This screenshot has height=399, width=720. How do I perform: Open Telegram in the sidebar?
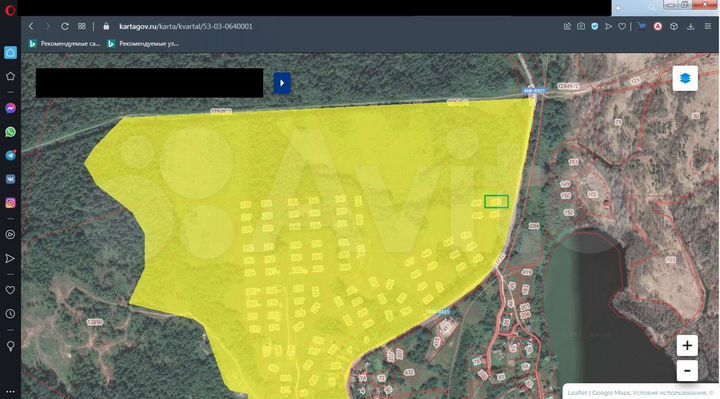(10, 155)
